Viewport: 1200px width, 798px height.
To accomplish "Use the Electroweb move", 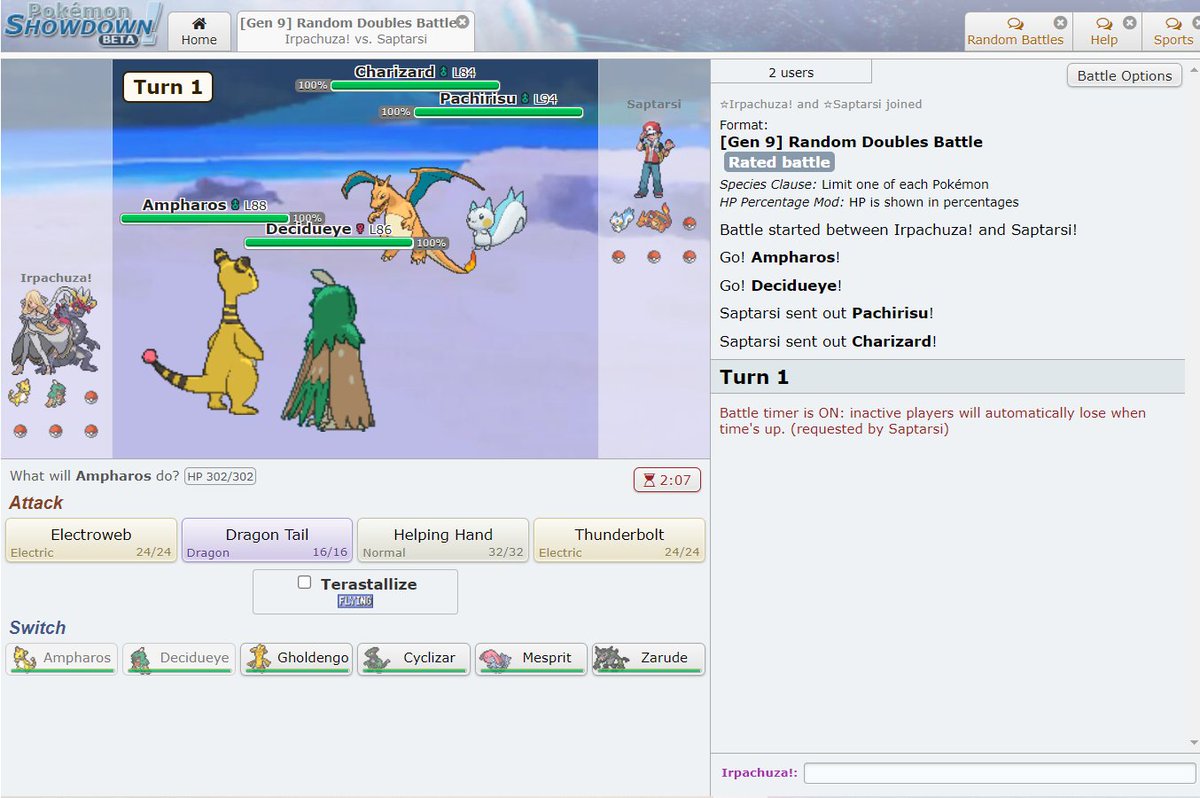I will [91, 540].
